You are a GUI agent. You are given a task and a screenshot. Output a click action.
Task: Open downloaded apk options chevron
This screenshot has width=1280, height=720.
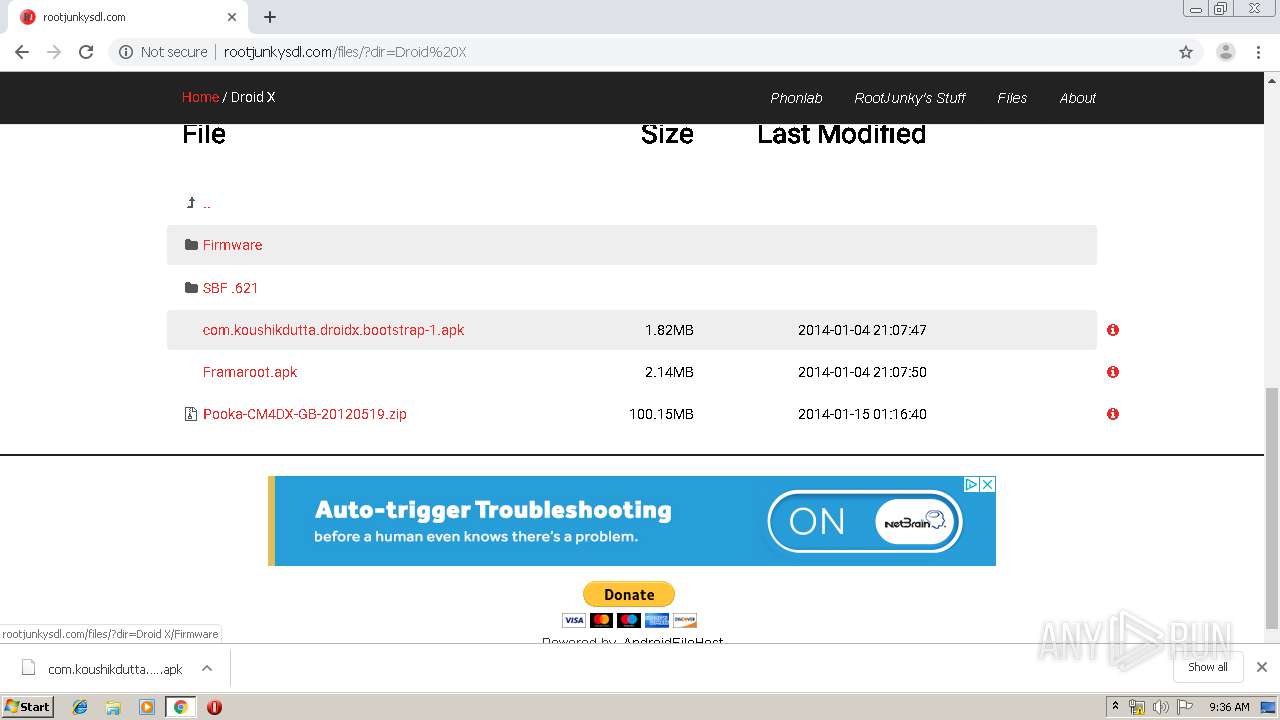coord(207,668)
